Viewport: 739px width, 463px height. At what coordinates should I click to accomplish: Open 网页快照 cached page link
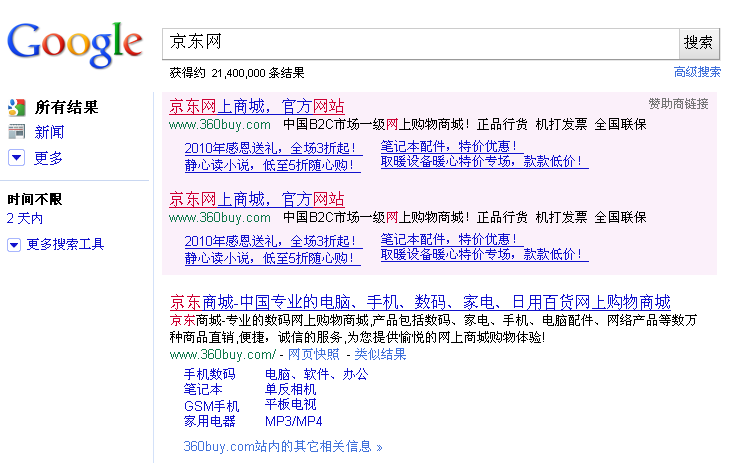pos(313,354)
